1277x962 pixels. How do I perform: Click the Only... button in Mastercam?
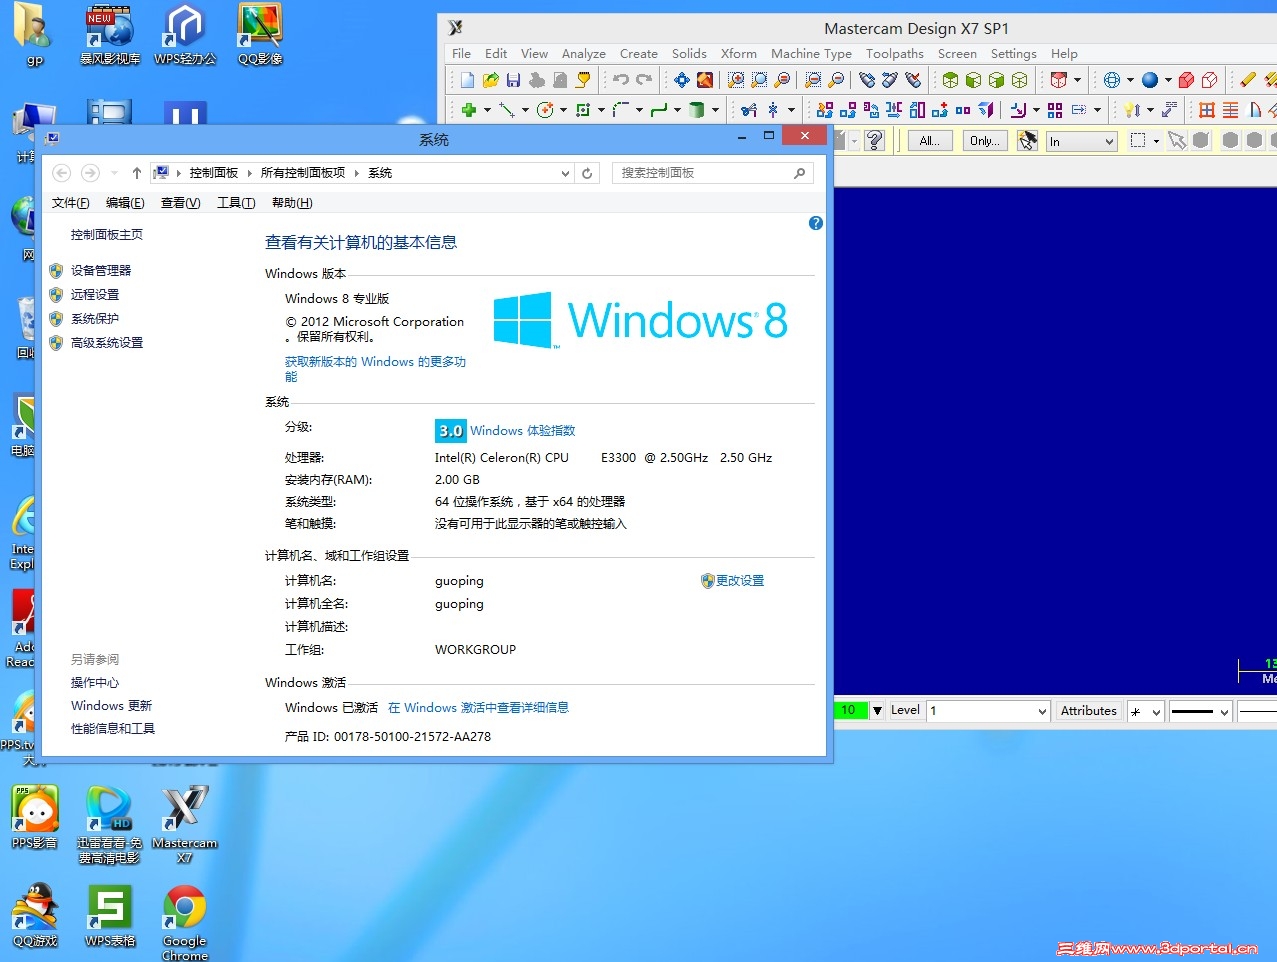point(985,141)
